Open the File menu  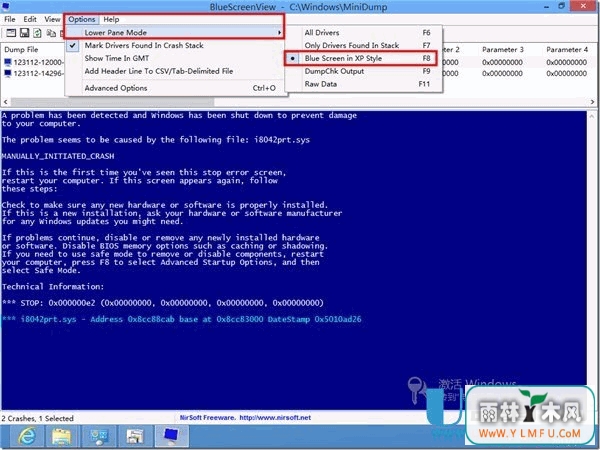[x=10, y=19]
